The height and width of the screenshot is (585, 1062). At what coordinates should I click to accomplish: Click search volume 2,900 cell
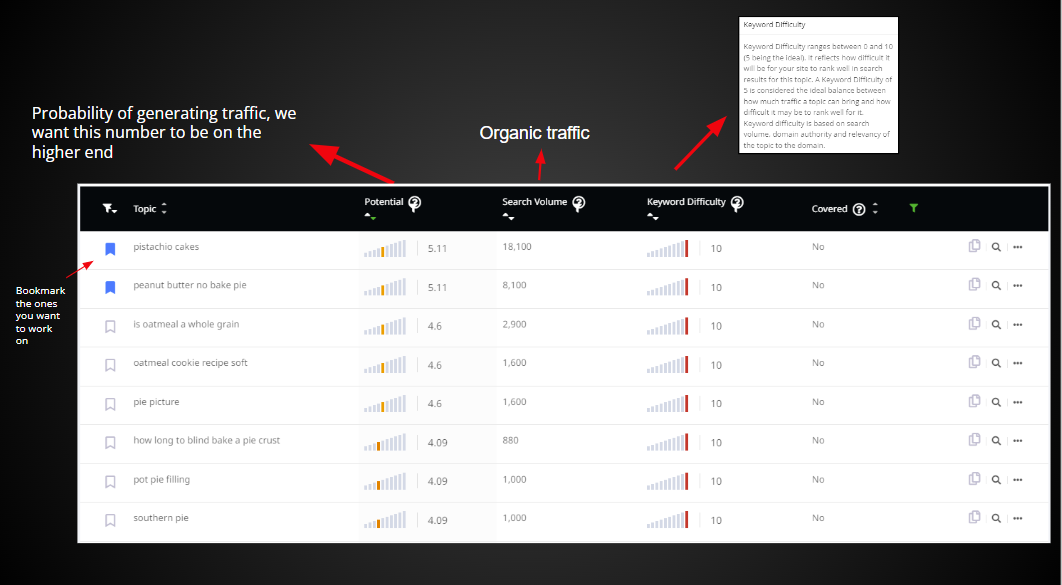(x=514, y=324)
